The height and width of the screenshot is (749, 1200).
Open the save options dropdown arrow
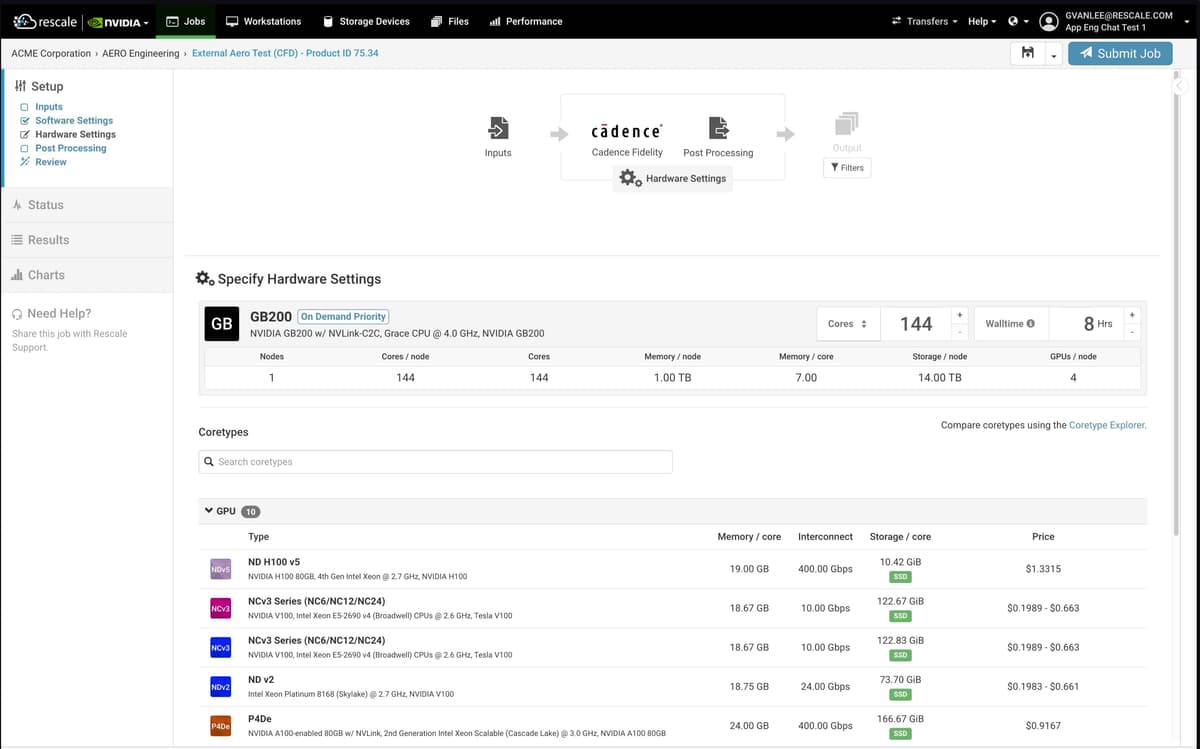(1053, 55)
